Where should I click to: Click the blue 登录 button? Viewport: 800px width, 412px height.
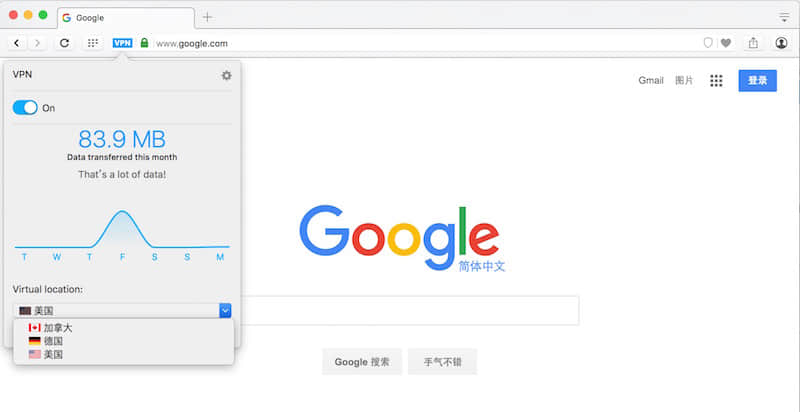point(757,81)
